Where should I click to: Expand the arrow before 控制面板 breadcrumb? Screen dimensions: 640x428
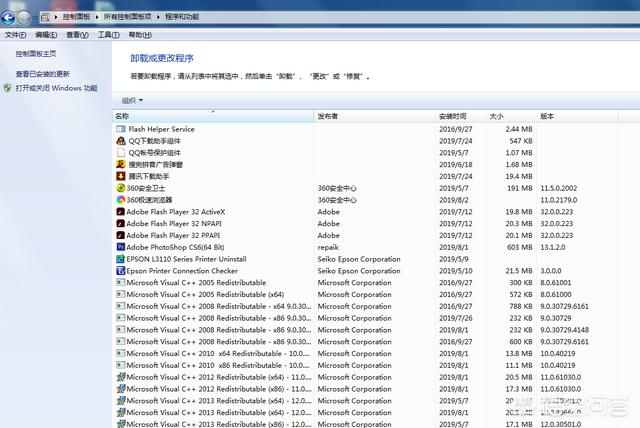(x=56, y=17)
